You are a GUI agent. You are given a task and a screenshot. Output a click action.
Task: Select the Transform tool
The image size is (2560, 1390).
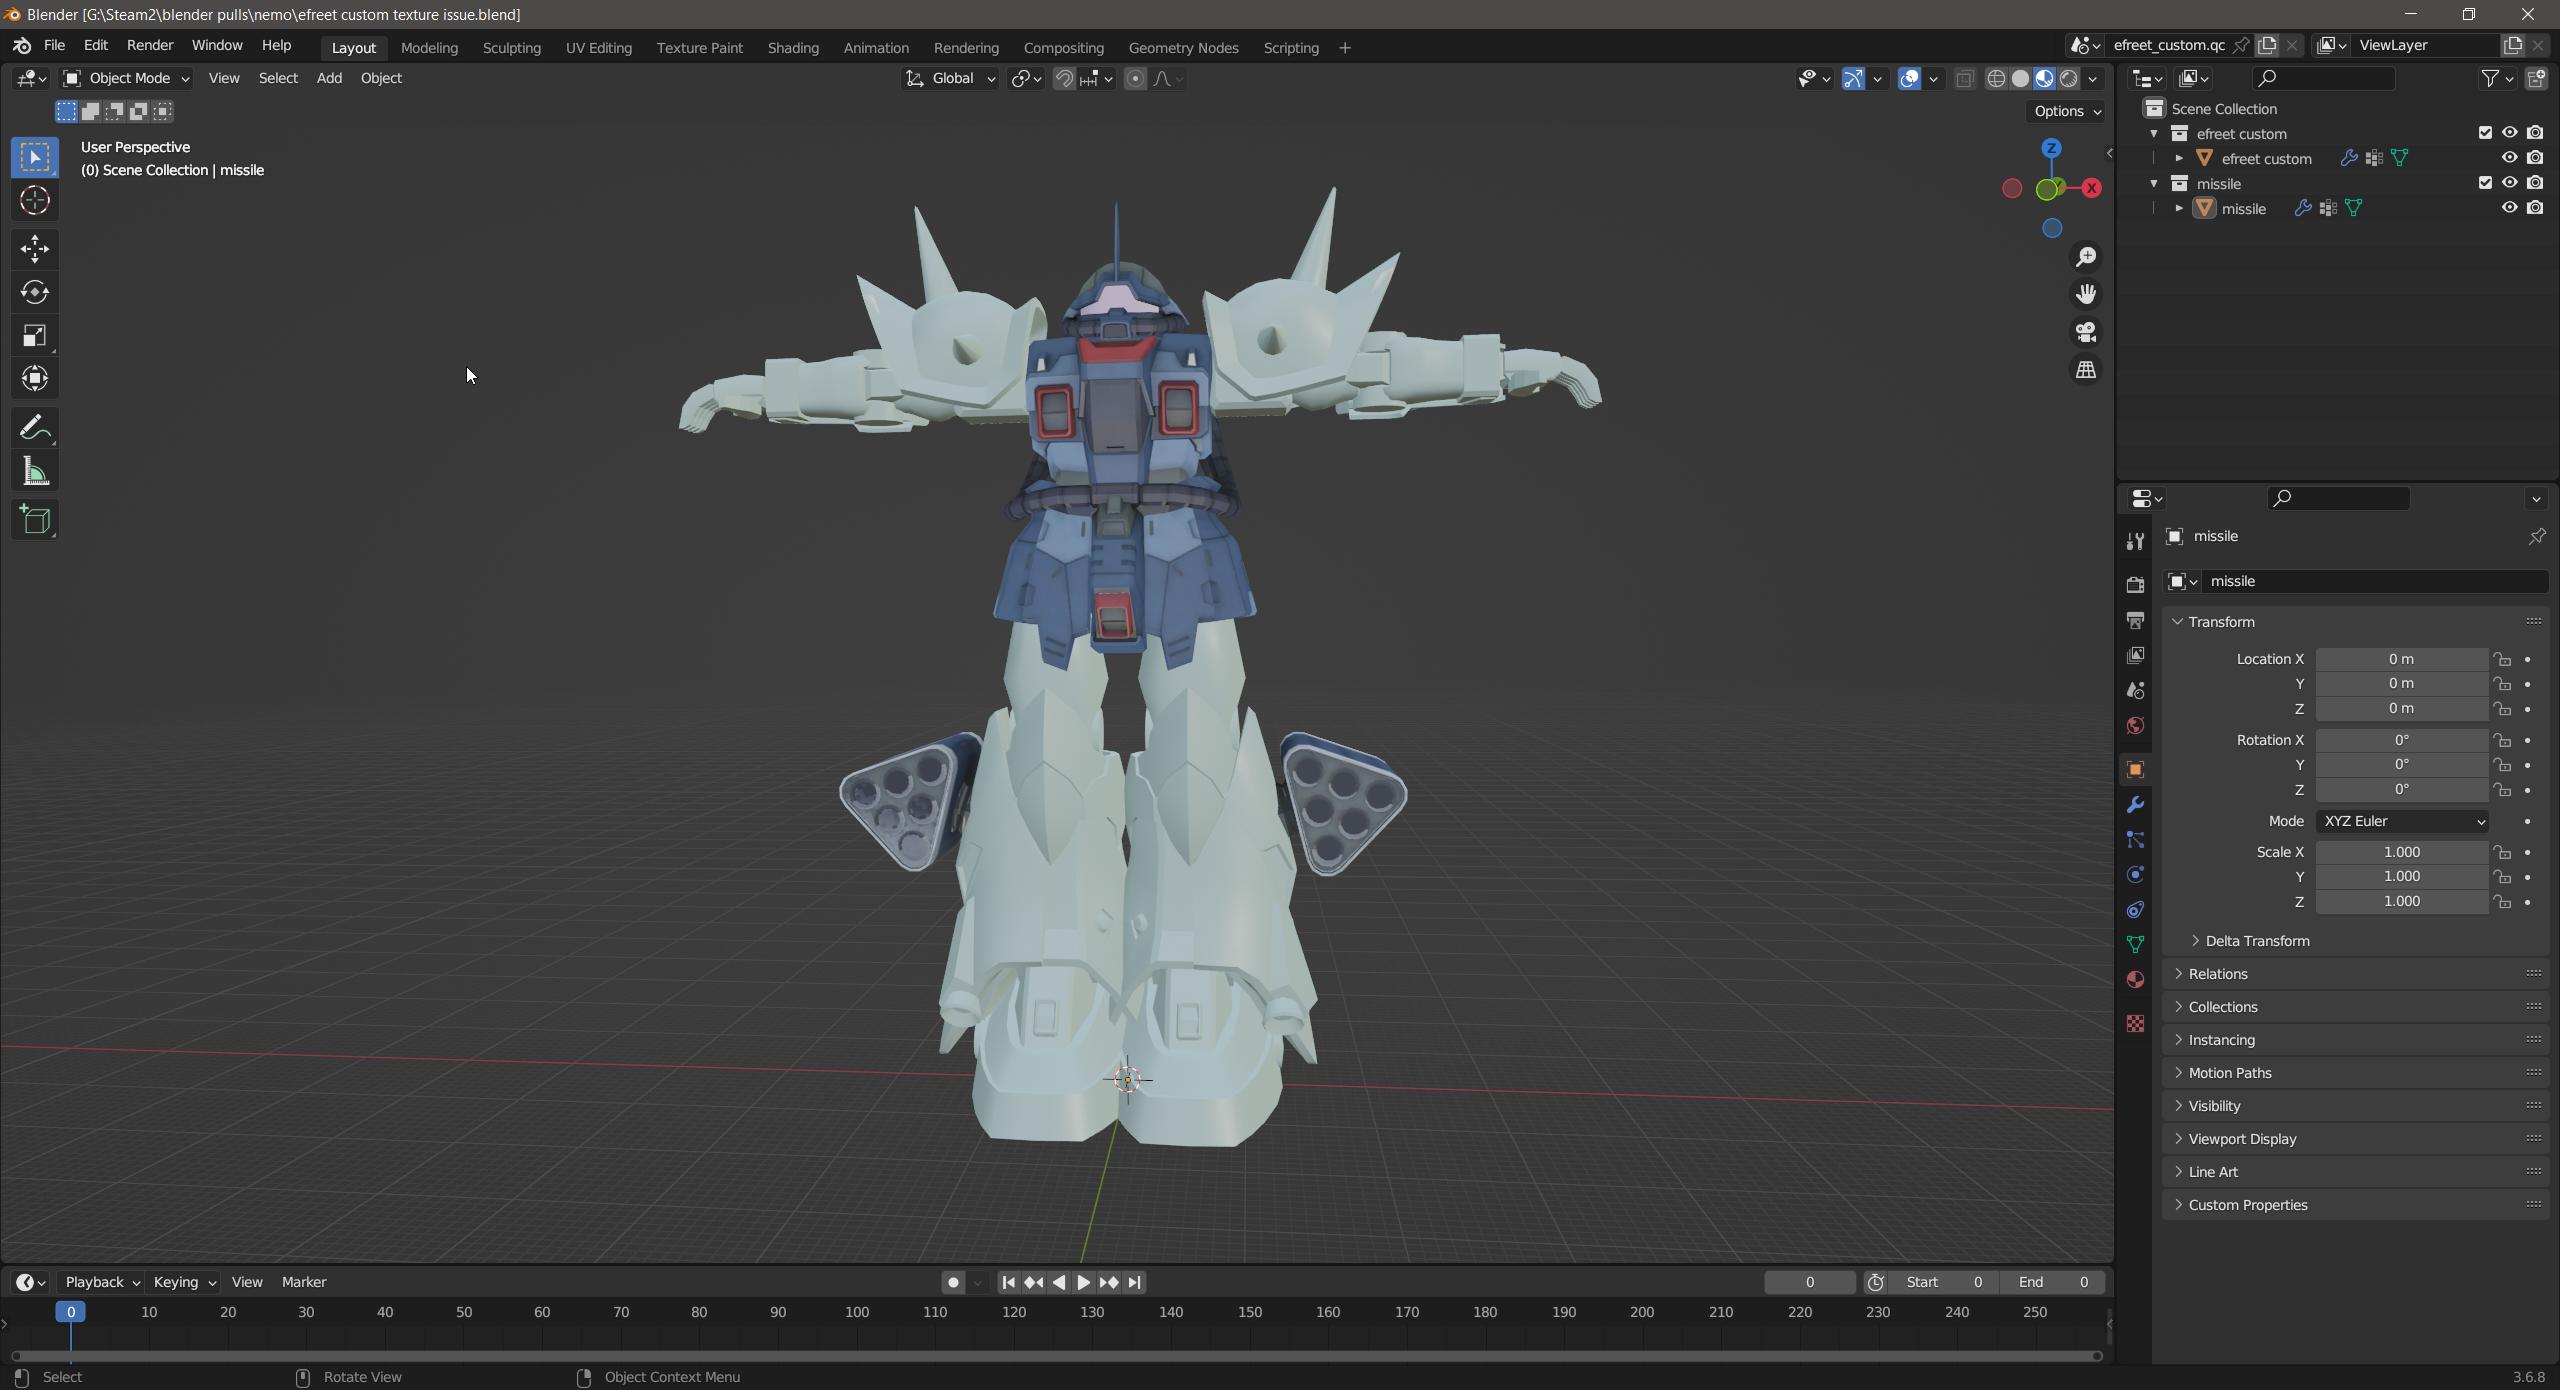[x=35, y=378]
